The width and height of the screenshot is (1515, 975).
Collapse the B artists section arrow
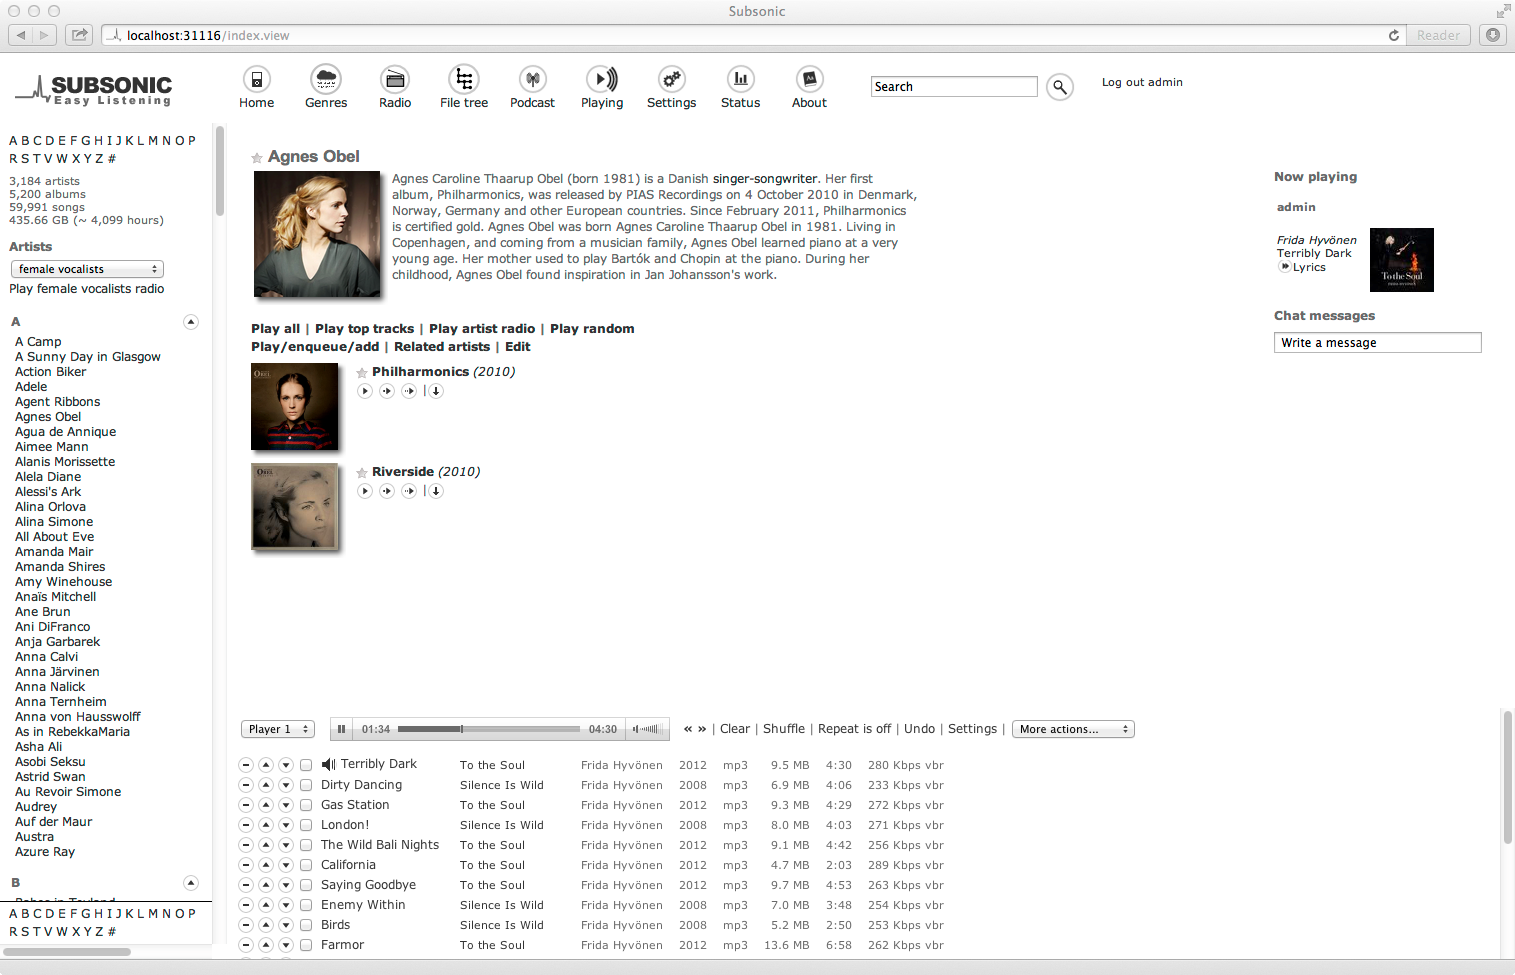(191, 883)
